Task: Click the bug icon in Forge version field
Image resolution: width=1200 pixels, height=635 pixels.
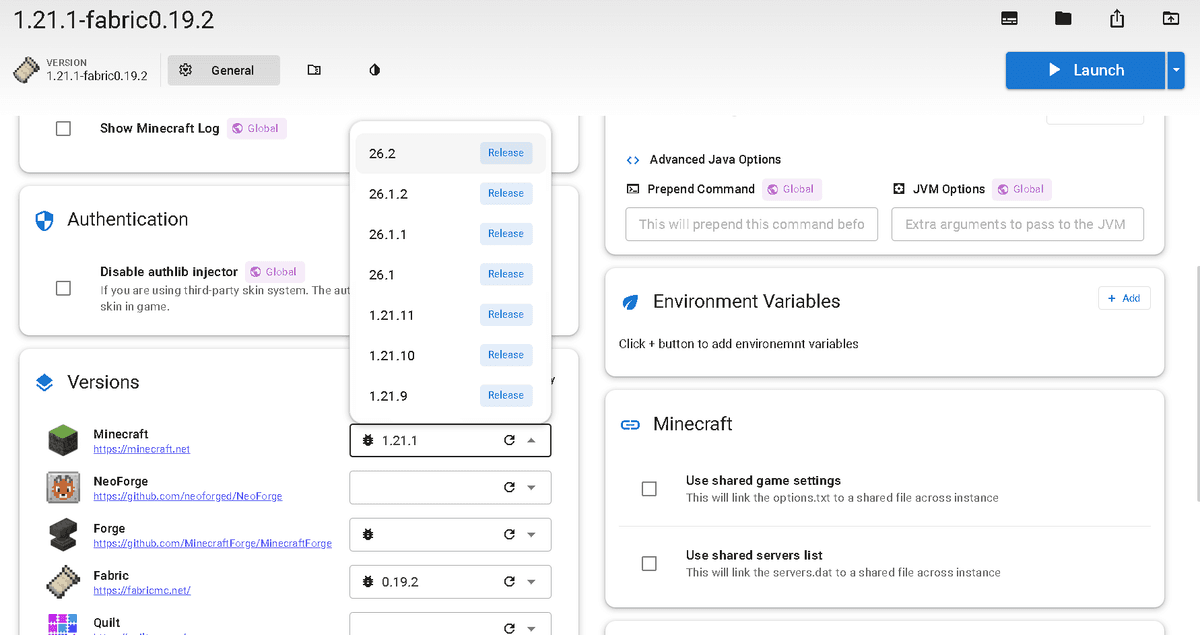Action: [368, 534]
